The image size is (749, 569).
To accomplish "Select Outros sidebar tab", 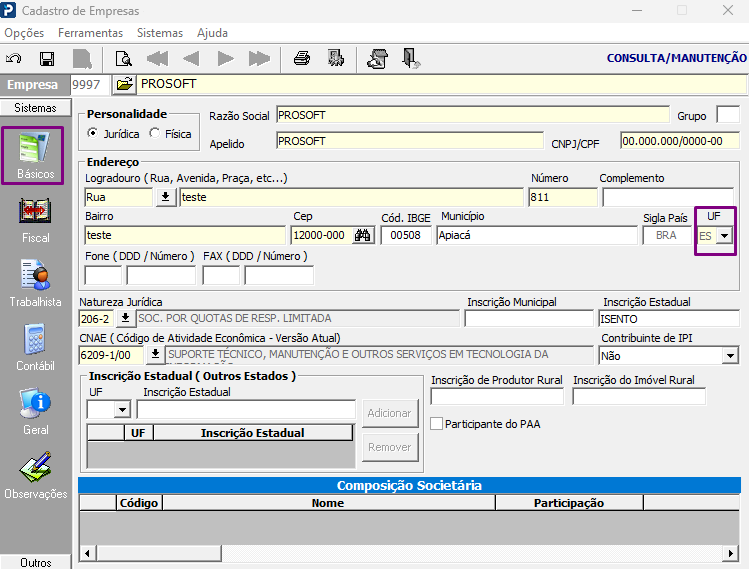I will [35, 562].
